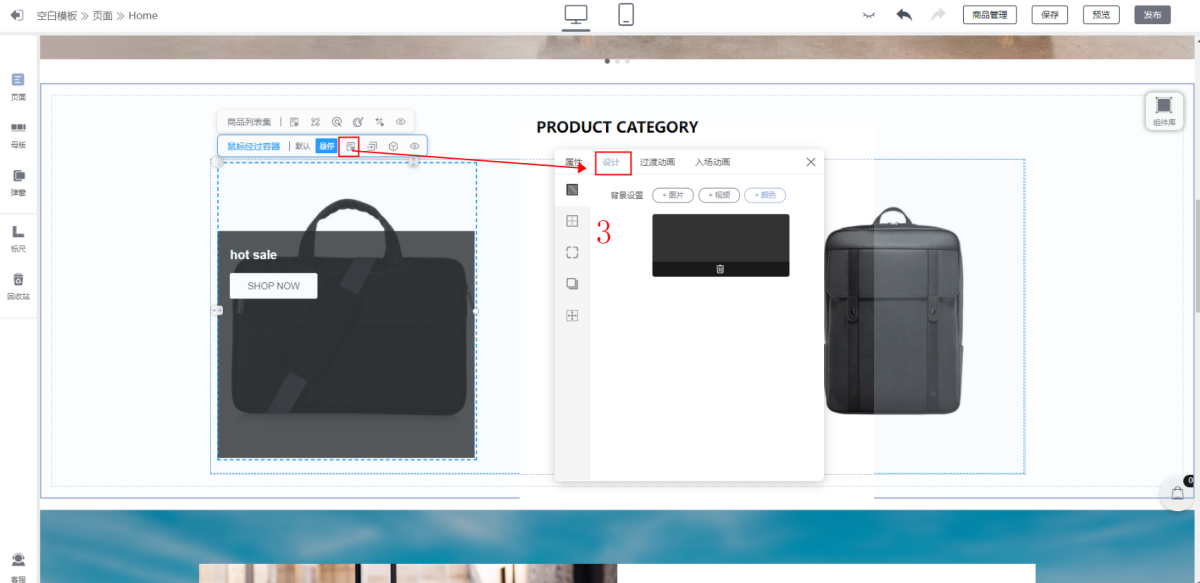Click the undo arrow in top bar
Image resolution: width=1200 pixels, height=583 pixels.
(x=904, y=15)
